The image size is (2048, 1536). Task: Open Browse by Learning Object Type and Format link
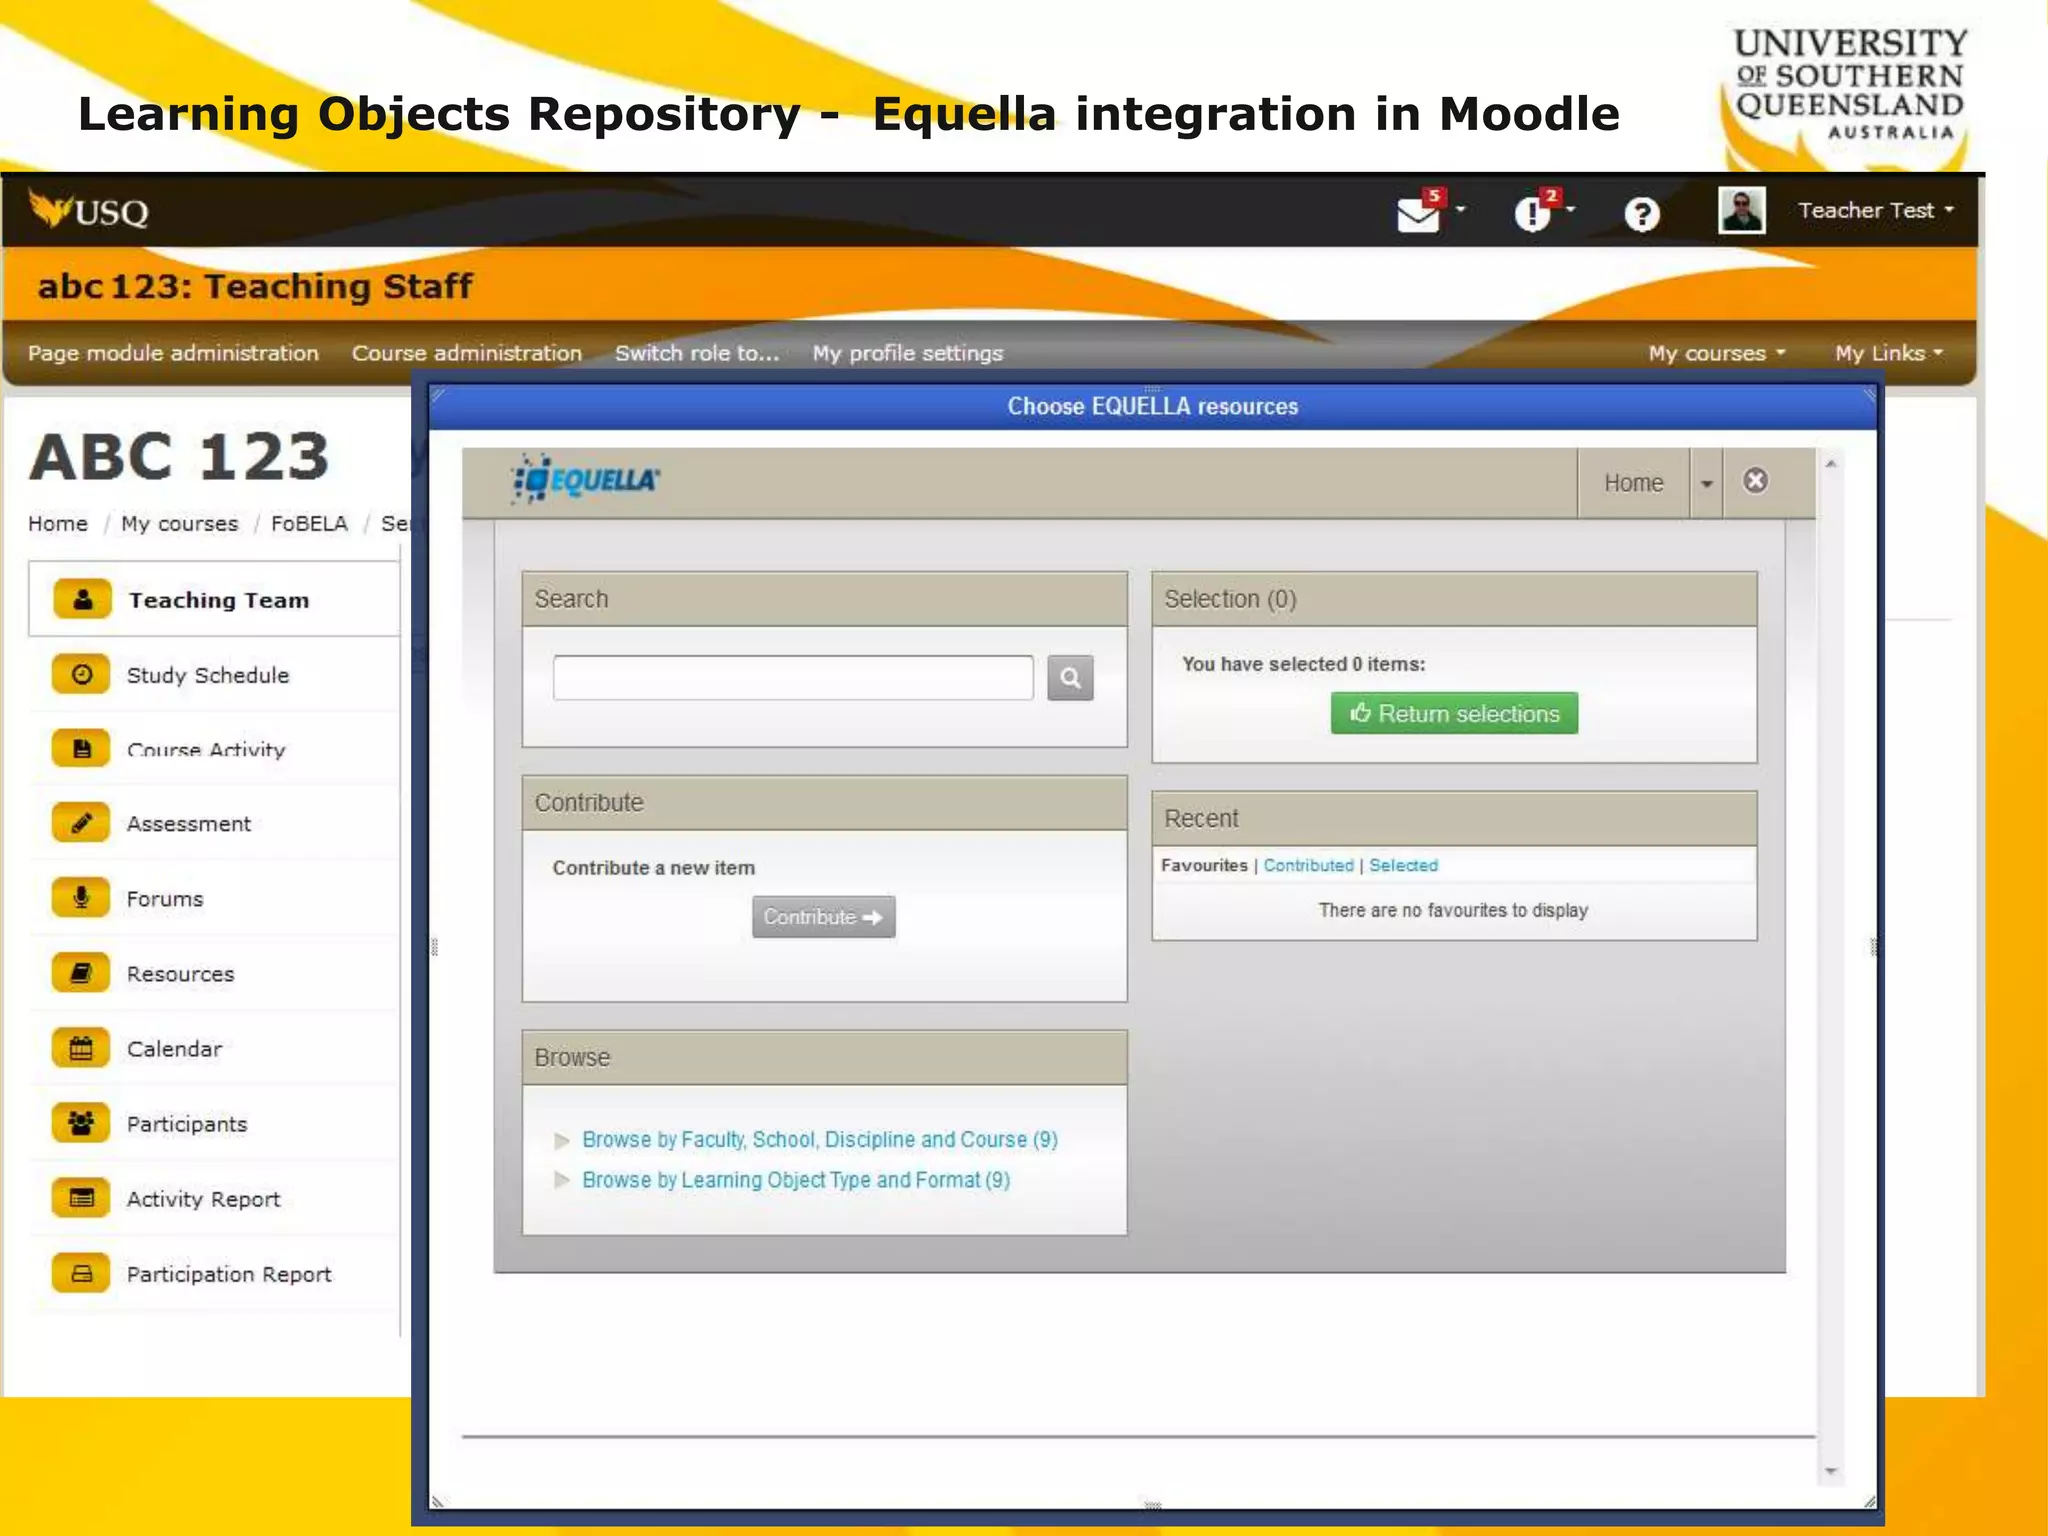[796, 1180]
